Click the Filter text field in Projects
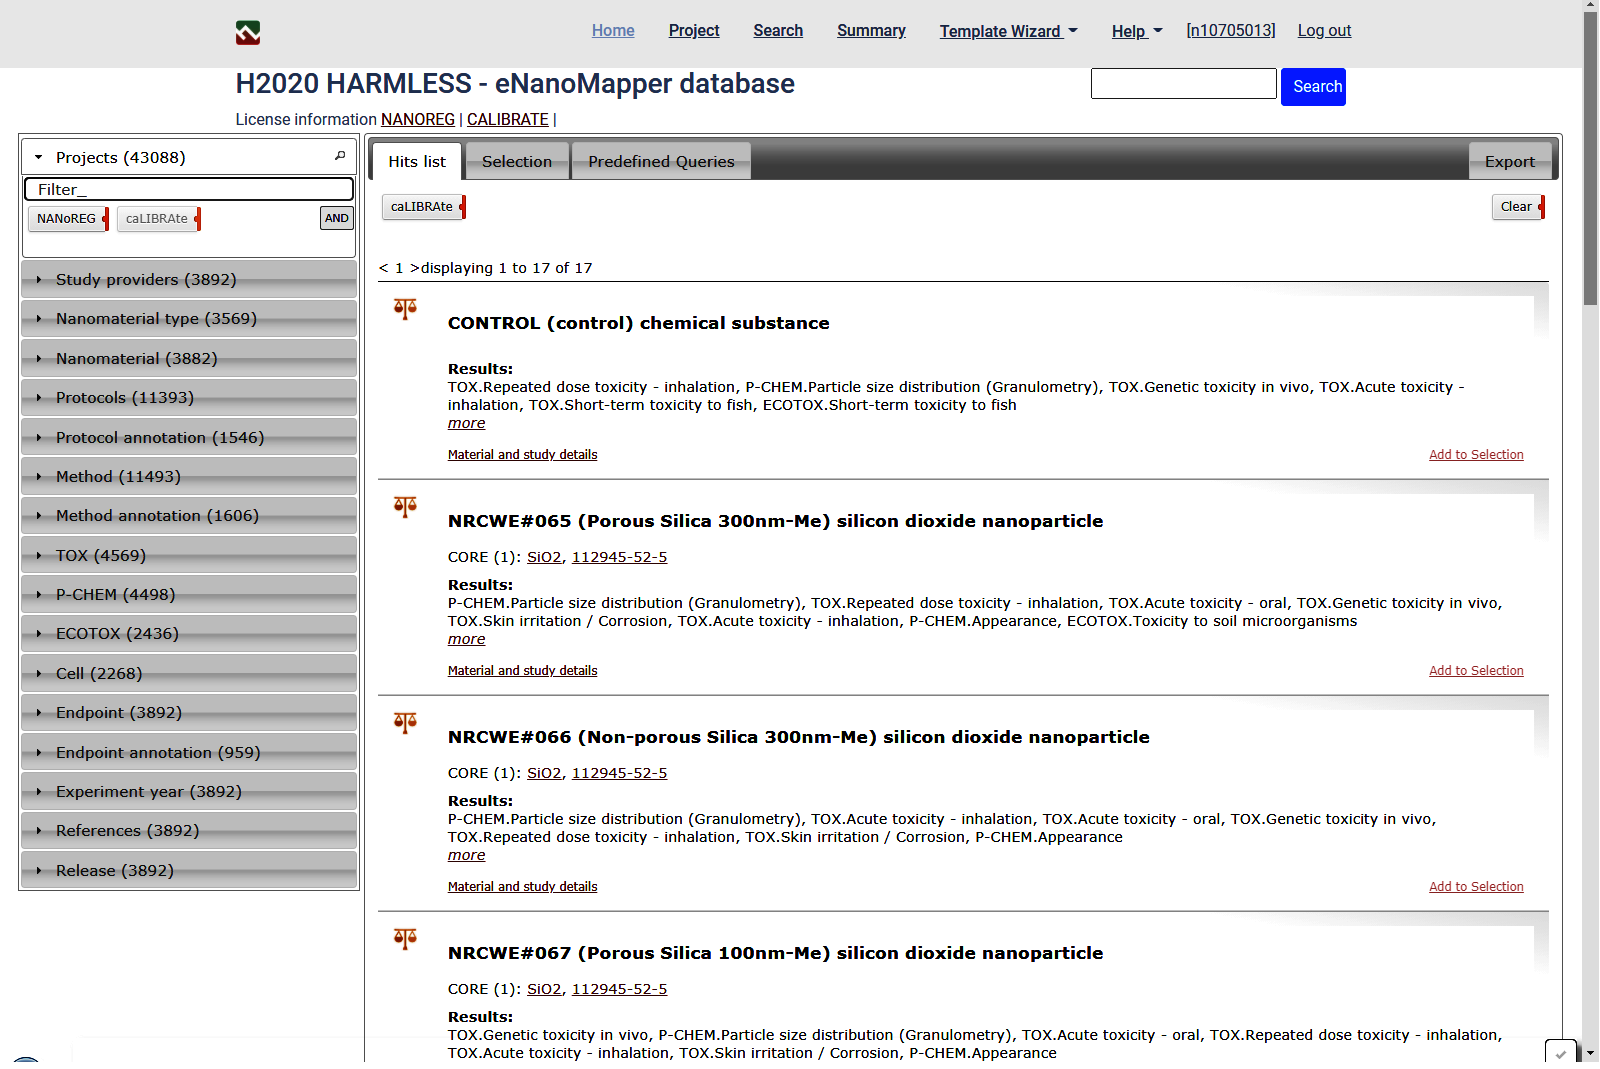The image size is (1600, 1069). 189,189
